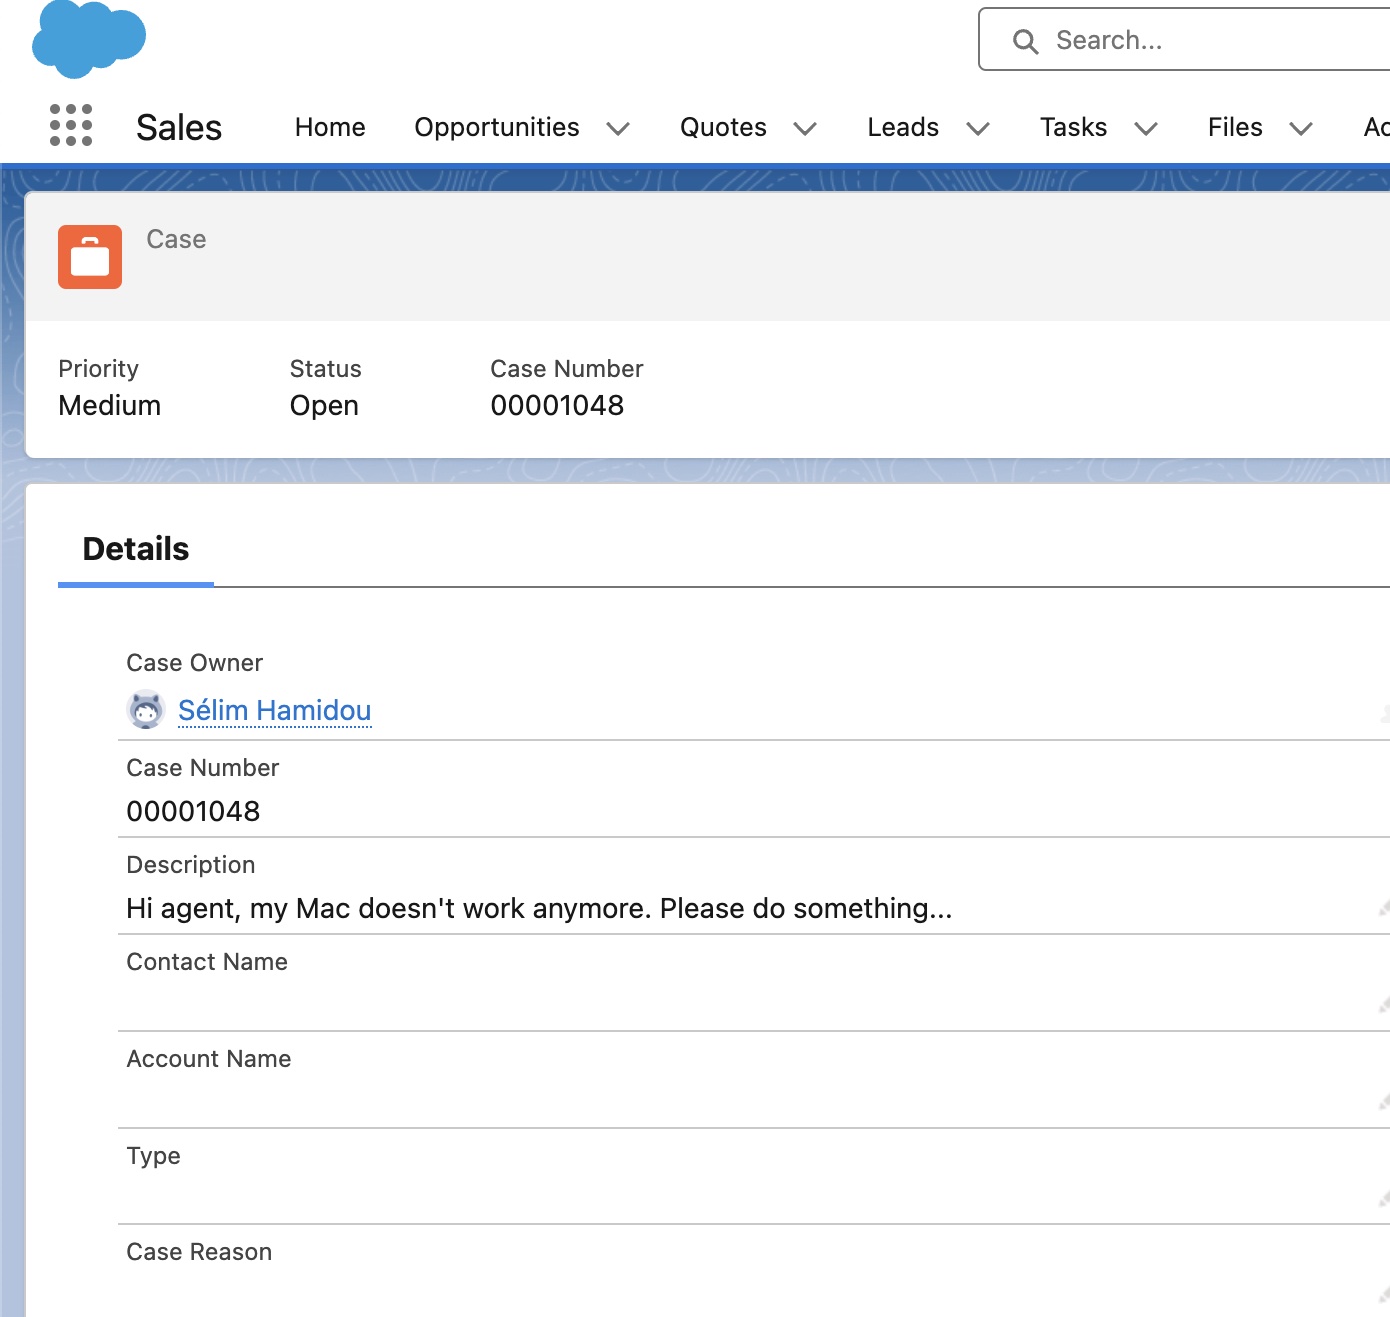Click the Open status value
The image size is (1390, 1317).
[x=324, y=406]
